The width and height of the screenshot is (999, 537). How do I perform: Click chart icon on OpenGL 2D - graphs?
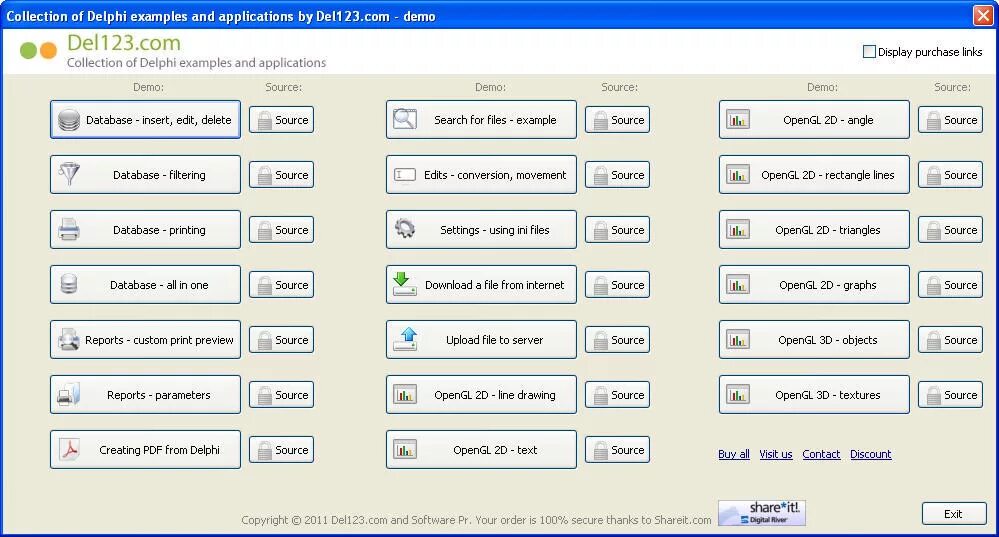738,284
